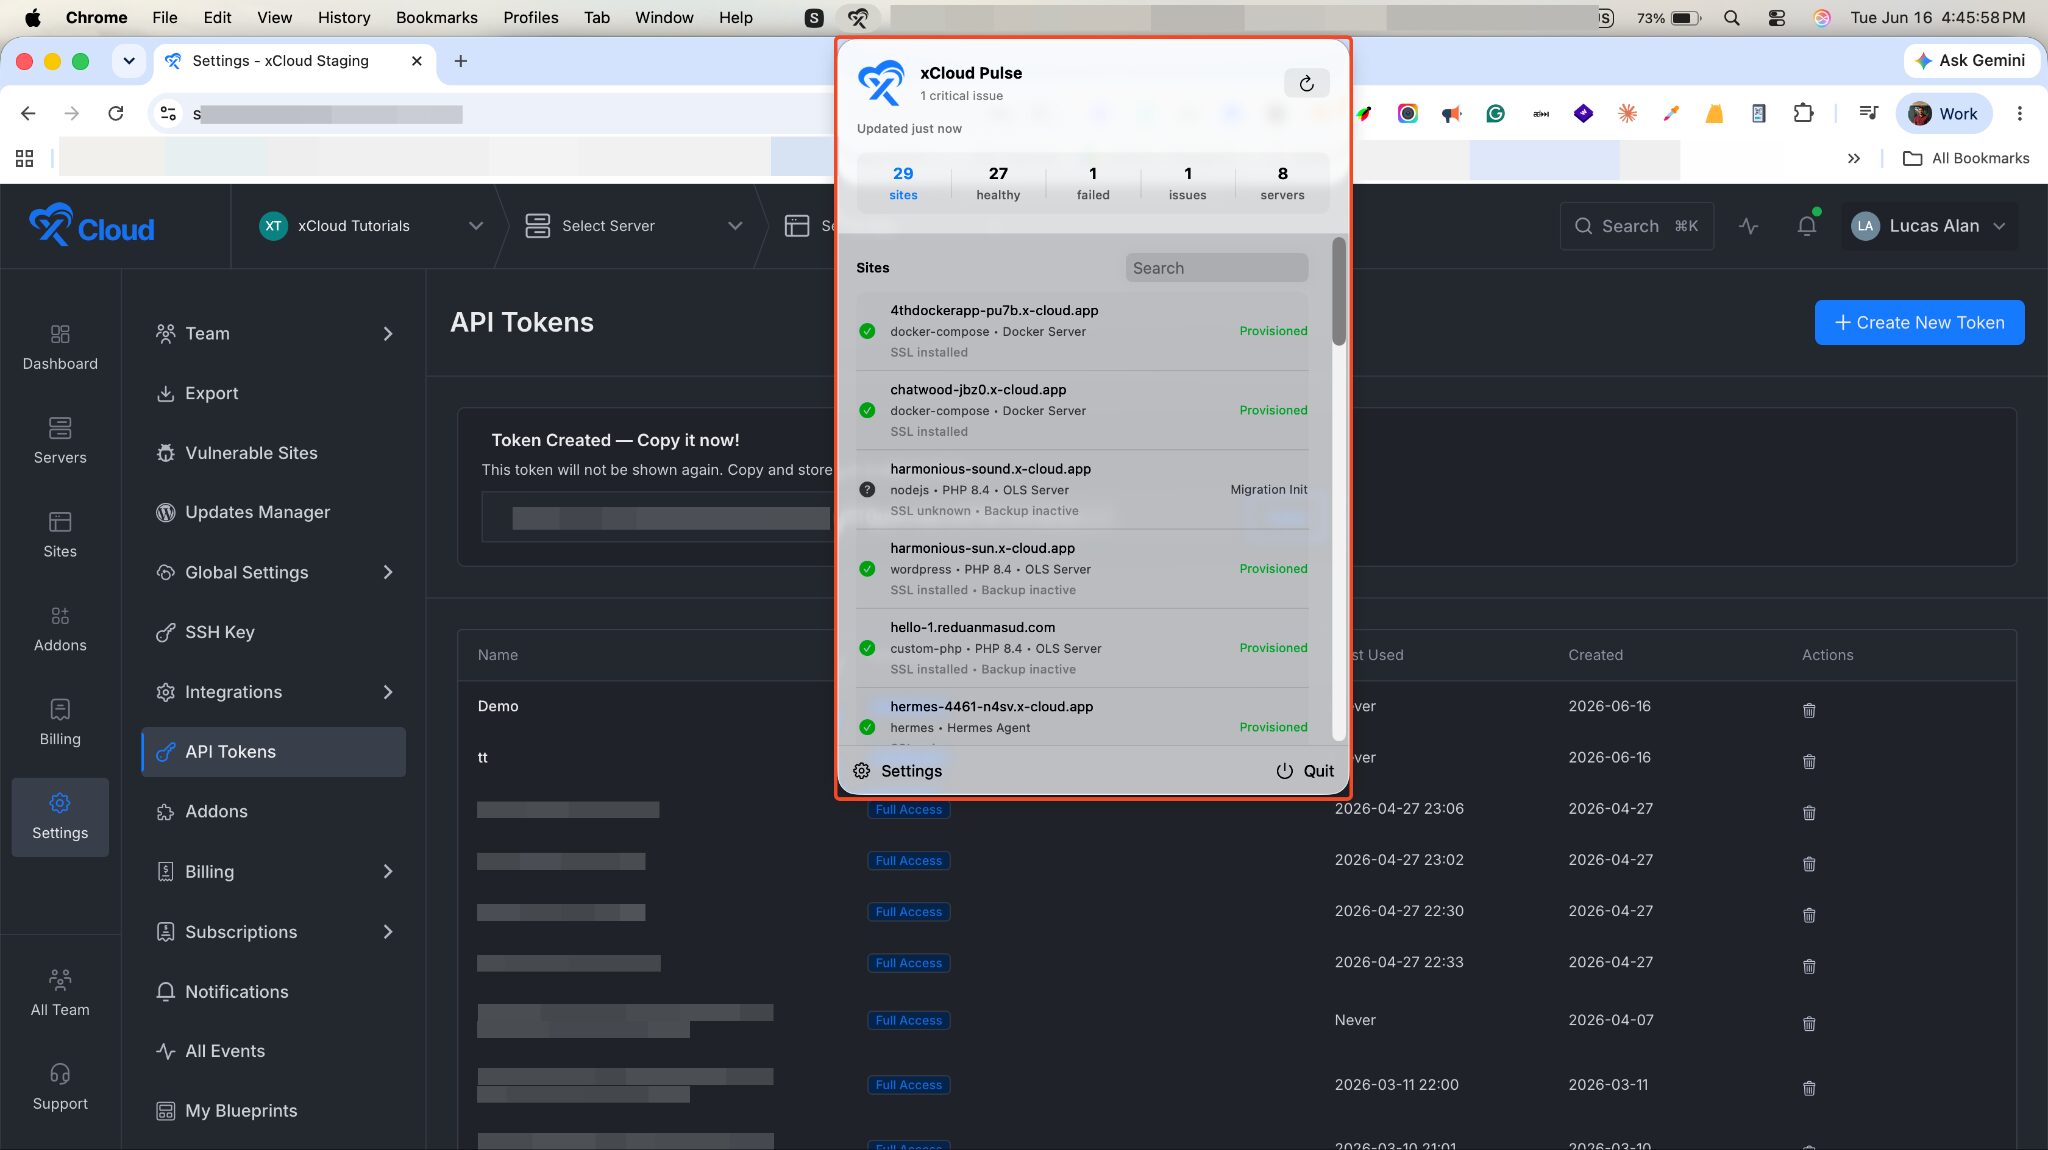Open Lucas Alan account dropdown
The height and width of the screenshot is (1150, 2048).
1929,226
